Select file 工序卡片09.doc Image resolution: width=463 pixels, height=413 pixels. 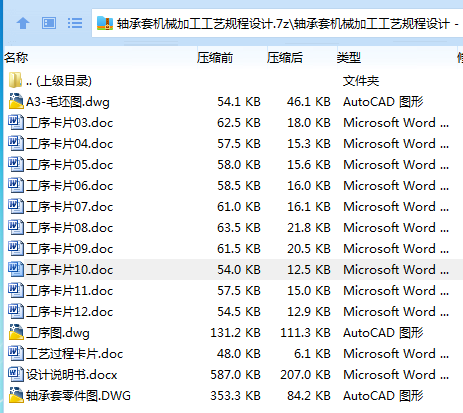tap(70, 249)
